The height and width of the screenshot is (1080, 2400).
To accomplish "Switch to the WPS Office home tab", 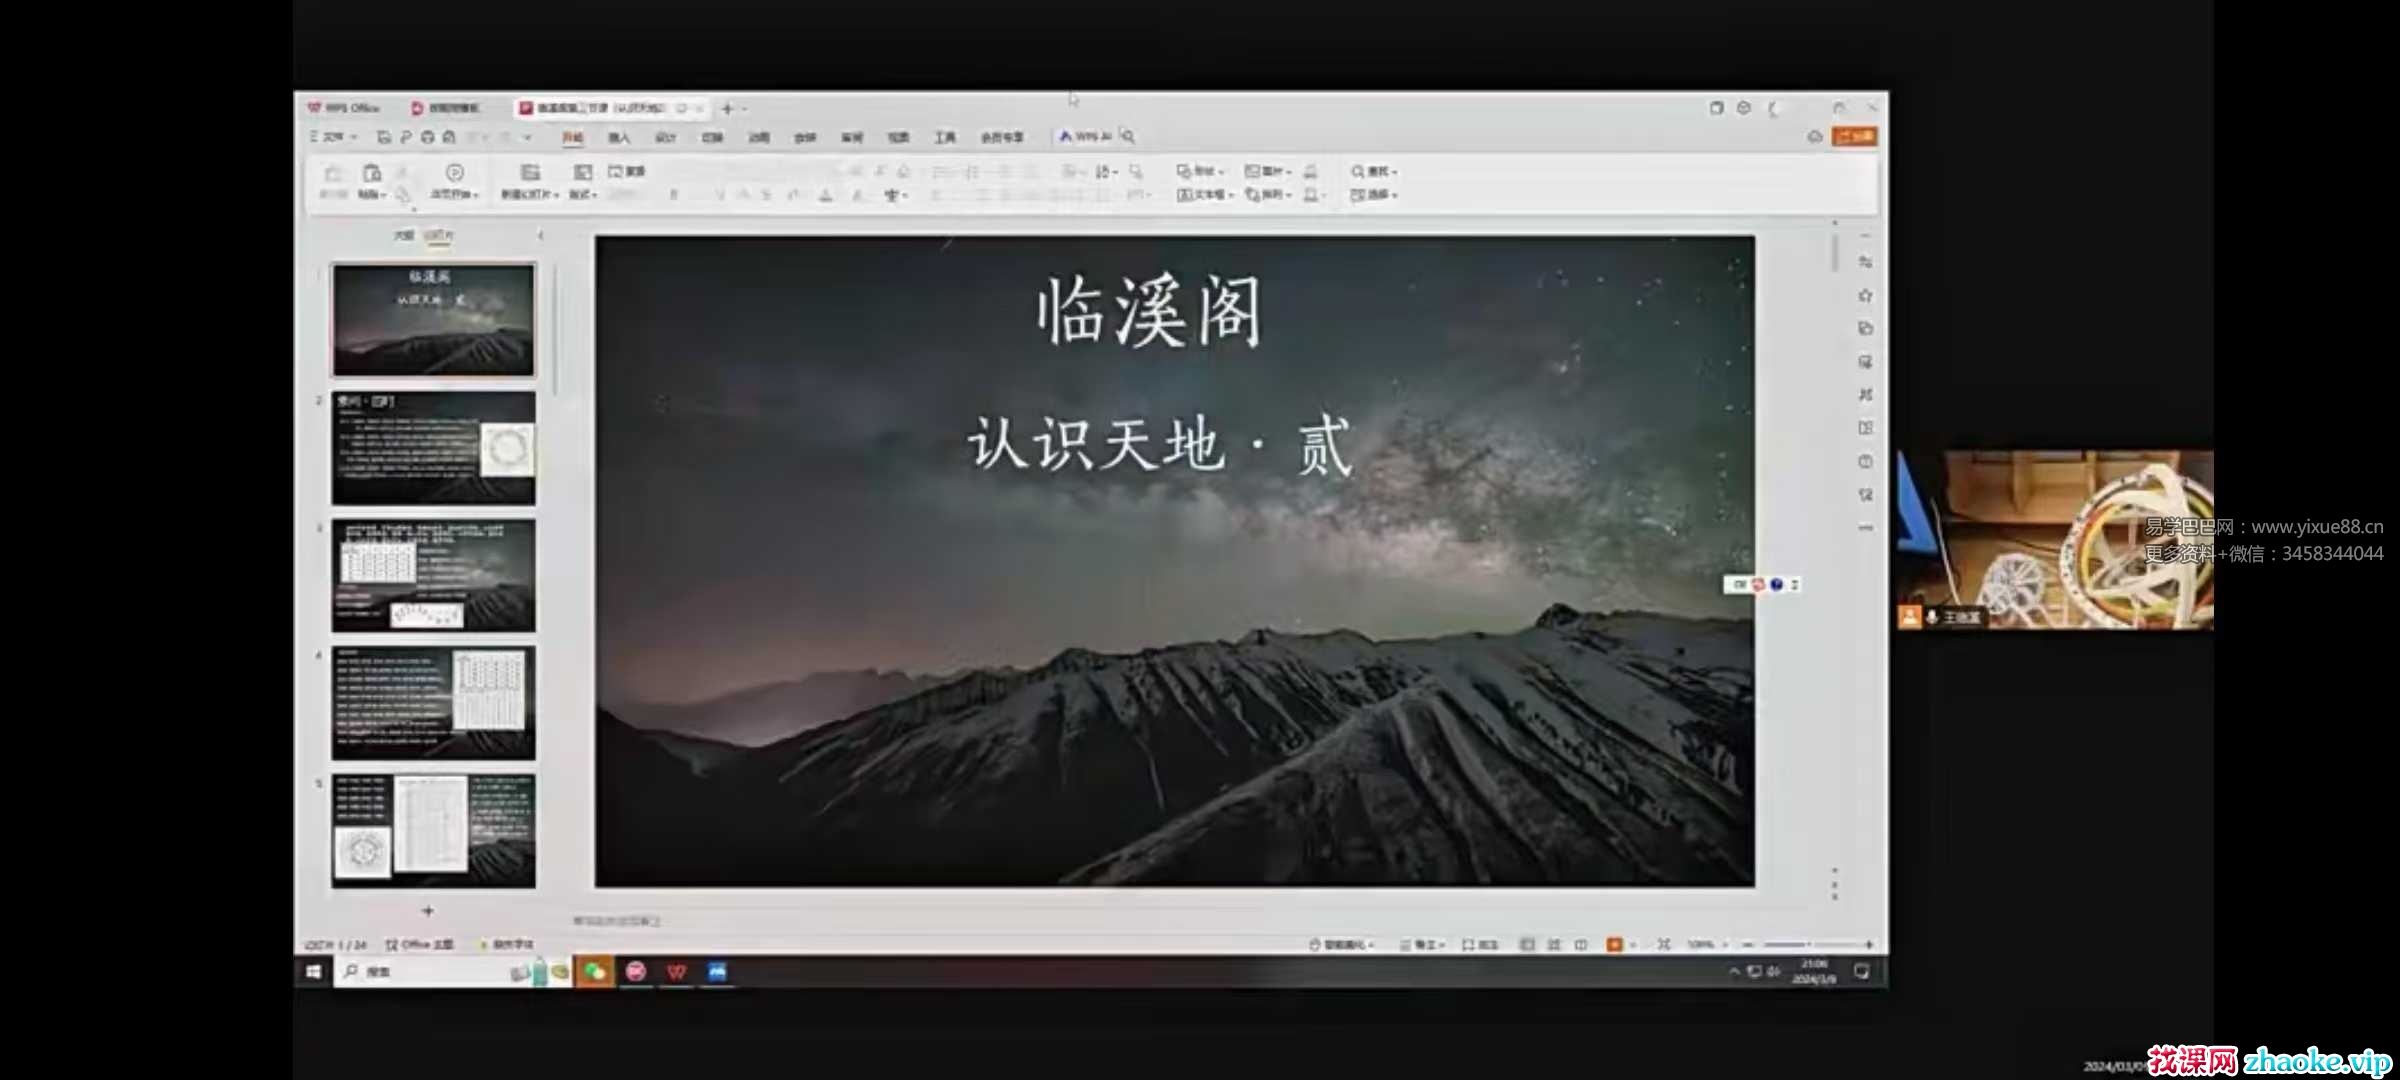I will coord(345,108).
